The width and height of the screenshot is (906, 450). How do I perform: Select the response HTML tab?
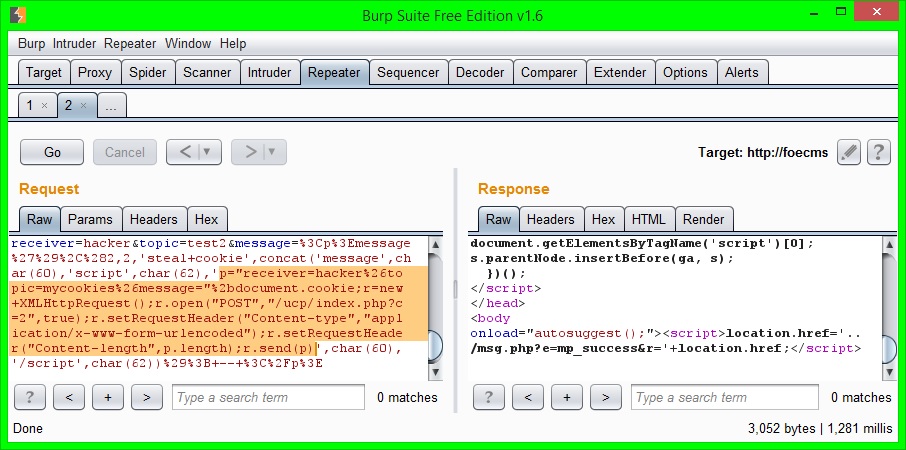[649, 220]
